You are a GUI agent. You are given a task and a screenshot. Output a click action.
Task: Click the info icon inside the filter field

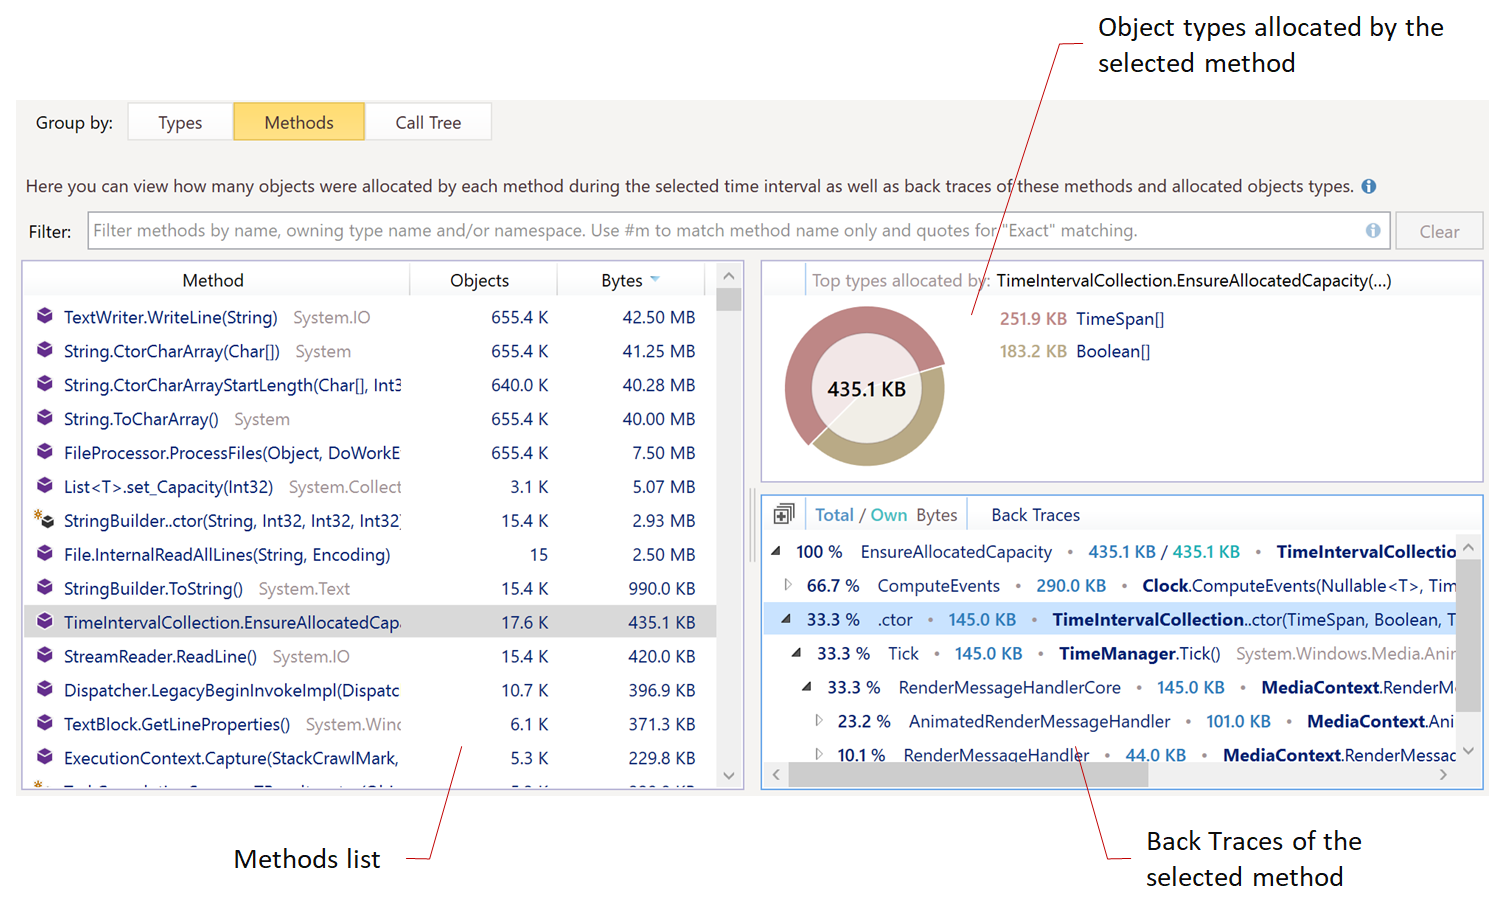click(1373, 231)
